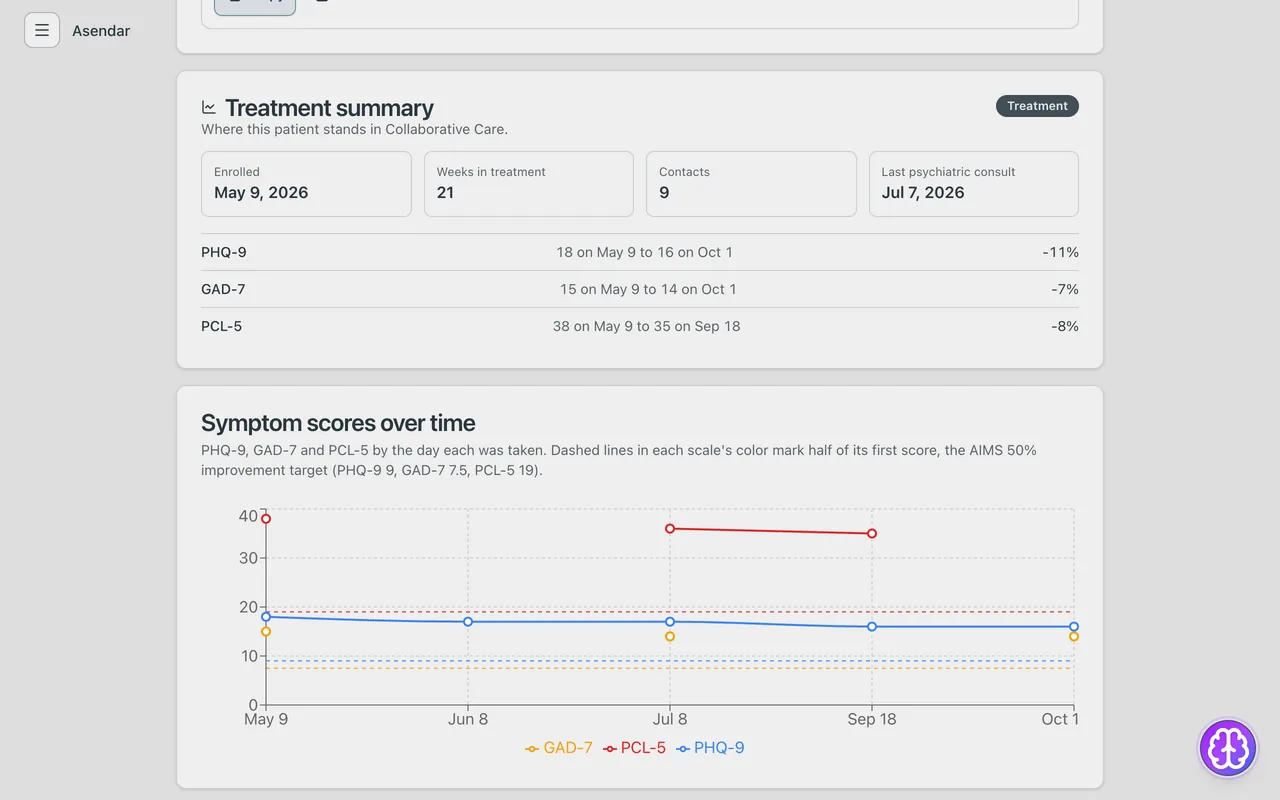The image size is (1280, 800).
Task: Click the -7% change value
Action: (1064, 289)
